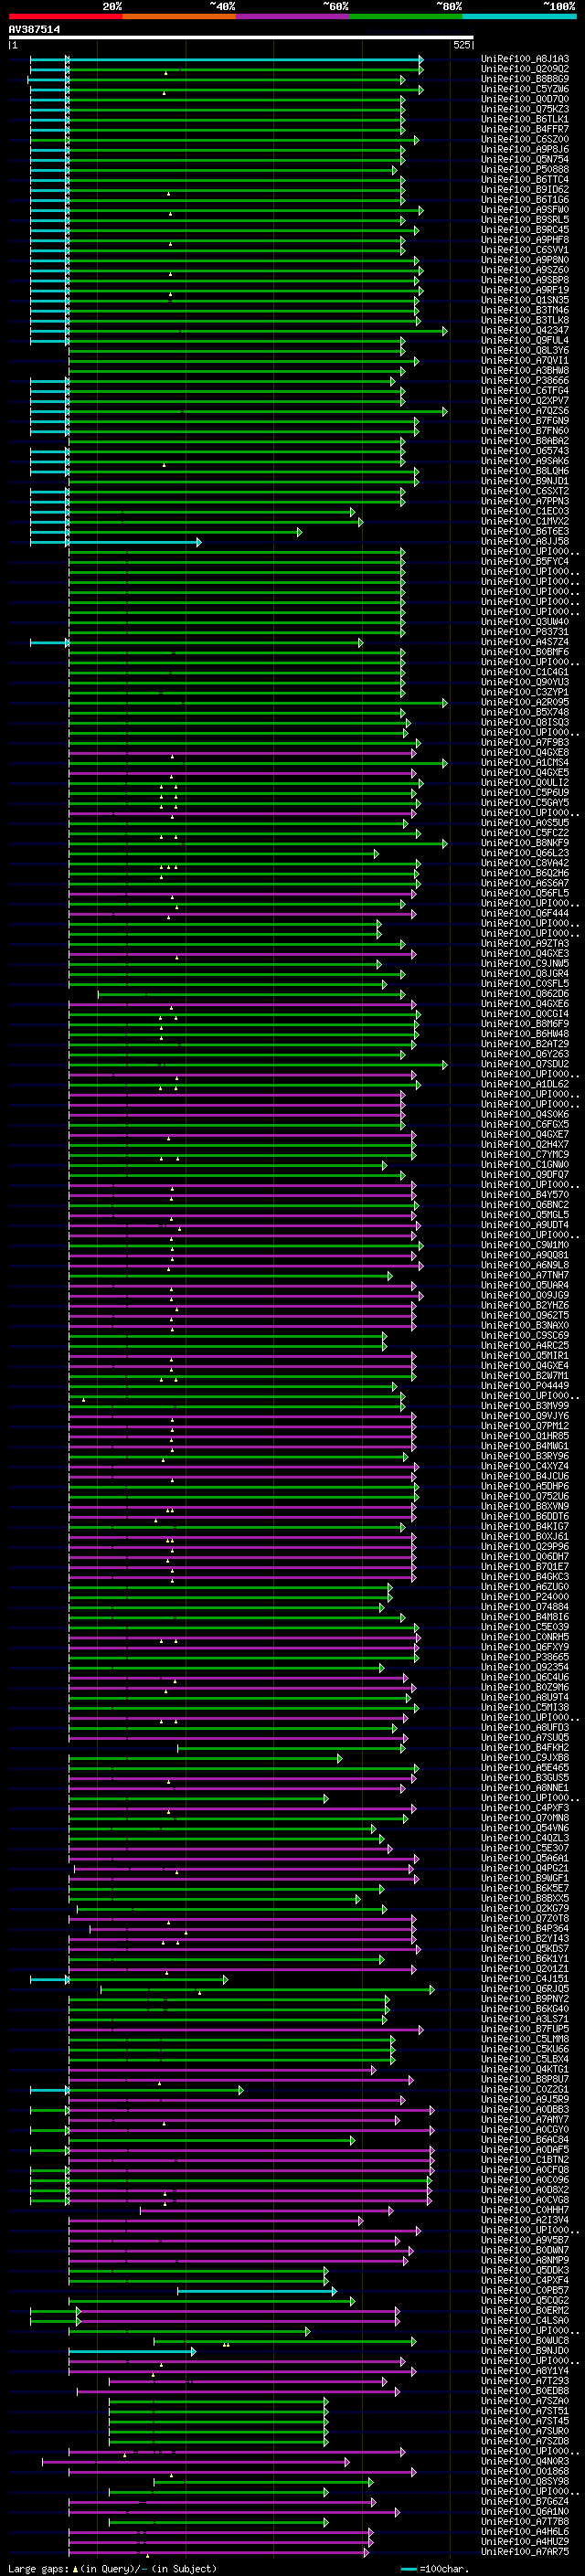Click the green ~80% identity legend bar
The height and width of the screenshot is (2576, 585).
(x=406, y=16)
